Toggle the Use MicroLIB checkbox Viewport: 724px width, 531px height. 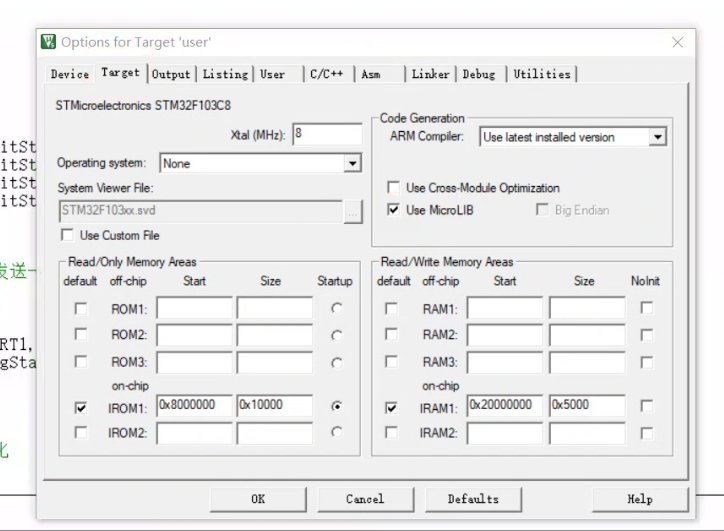(x=393, y=210)
